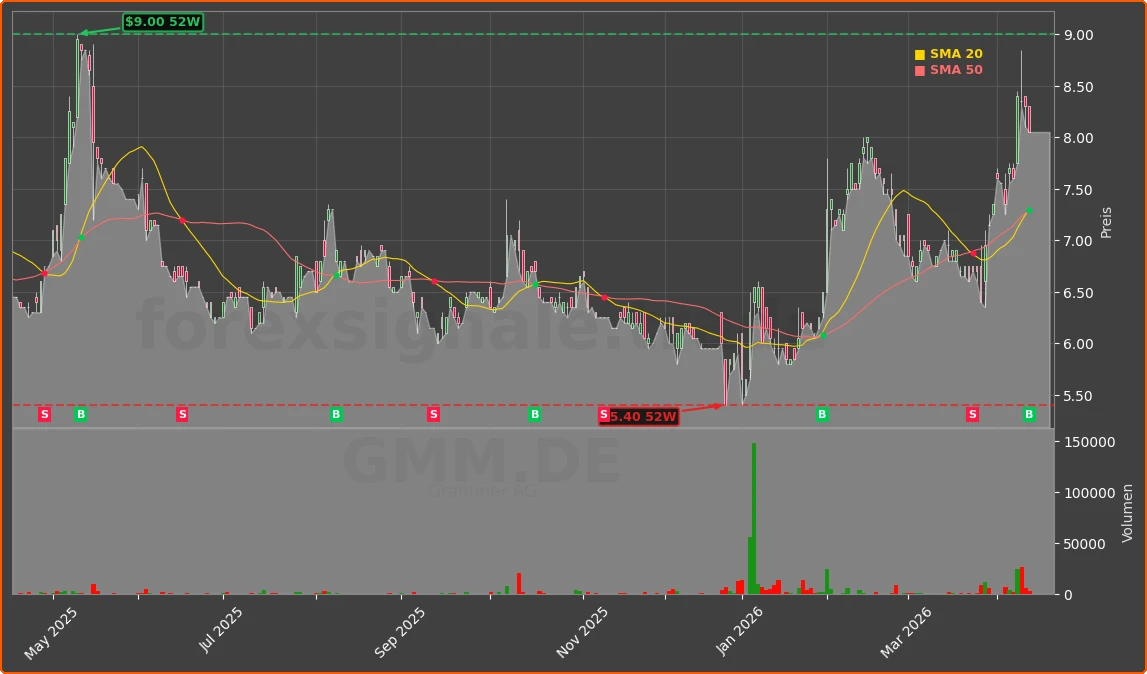The height and width of the screenshot is (674, 1147).
Task: Click the green crossover dot near the chart's right edge
Action: coord(1027,210)
